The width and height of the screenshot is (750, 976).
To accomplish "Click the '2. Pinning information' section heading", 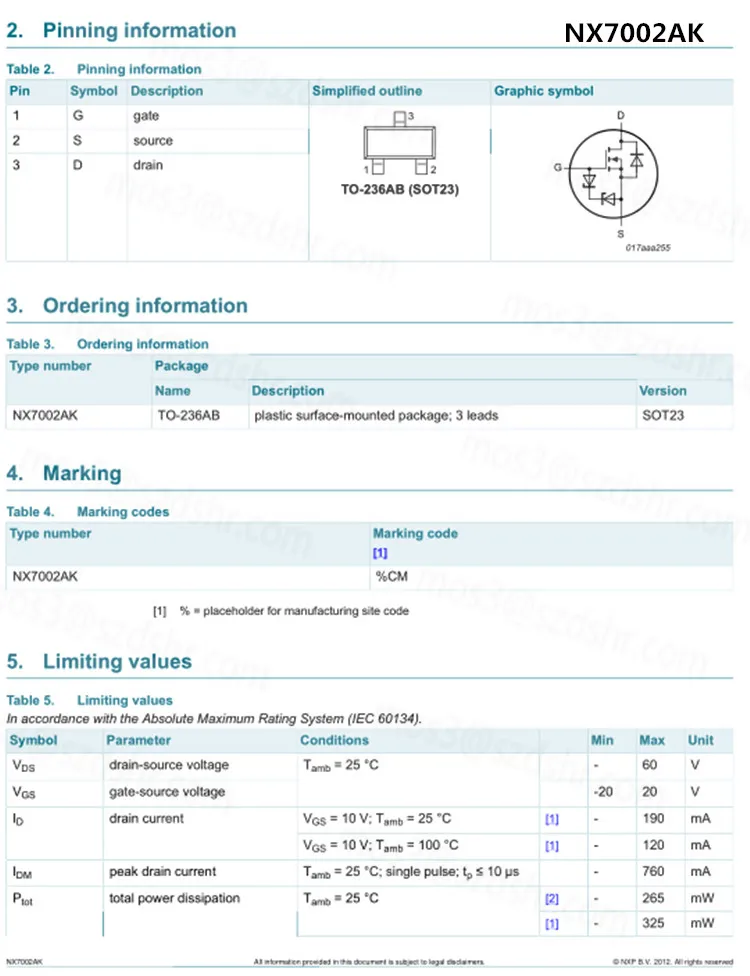I will pos(121,30).
